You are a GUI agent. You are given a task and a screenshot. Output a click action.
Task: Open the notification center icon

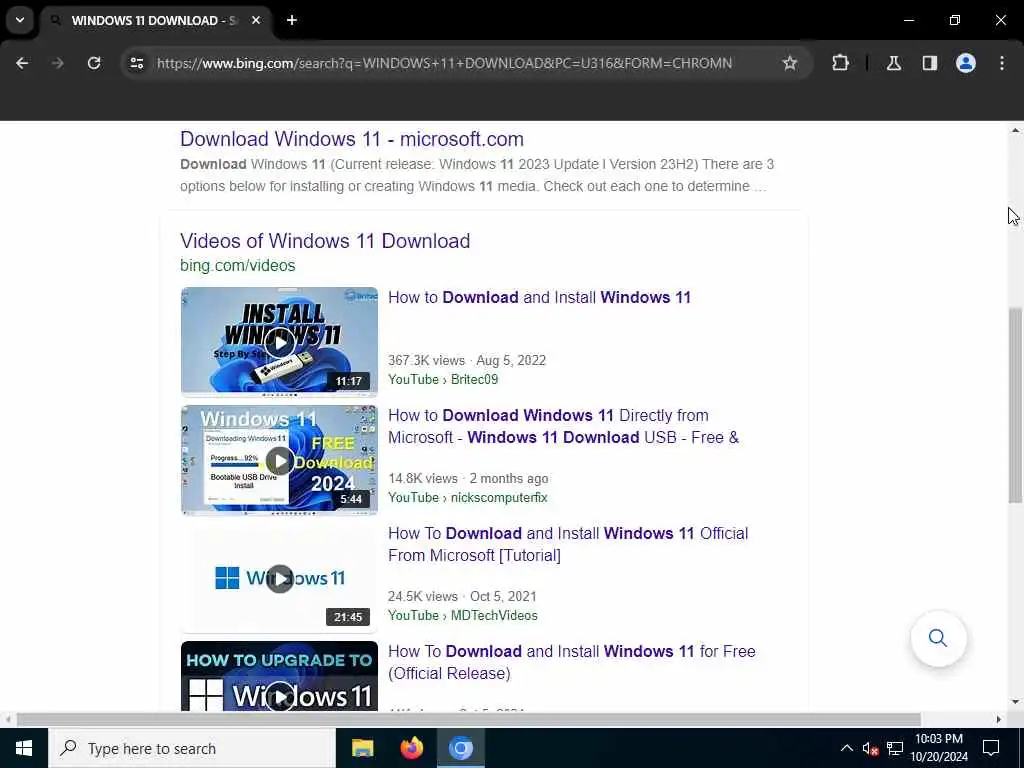click(x=991, y=748)
